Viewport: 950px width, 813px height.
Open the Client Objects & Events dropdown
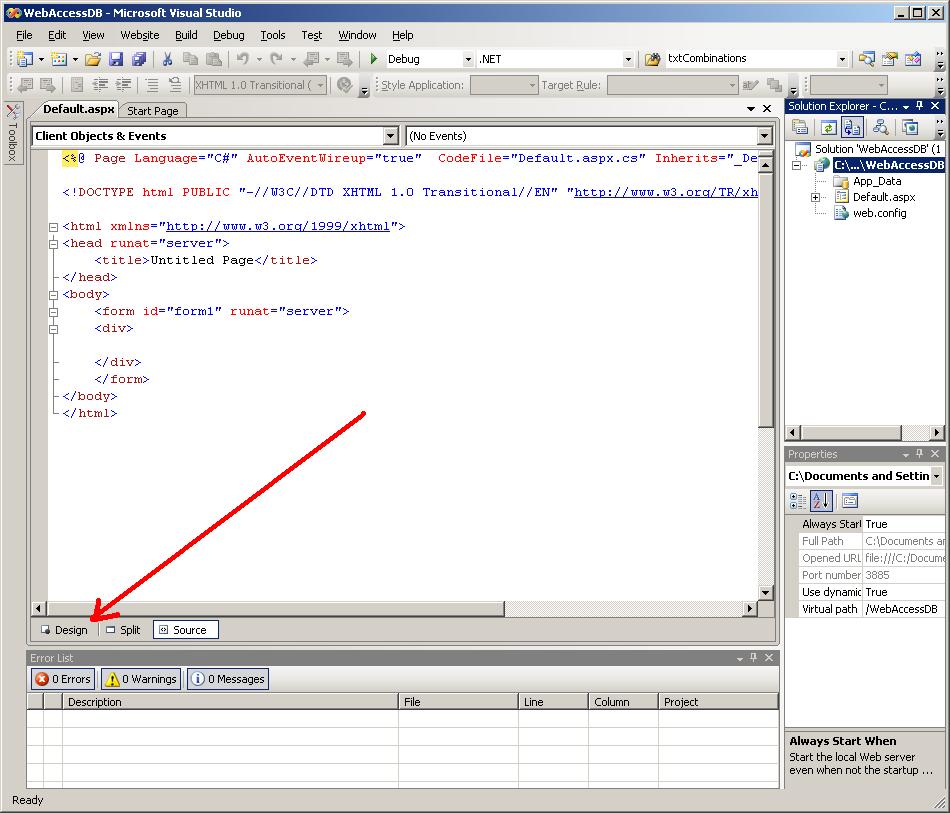[x=390, y=136]
